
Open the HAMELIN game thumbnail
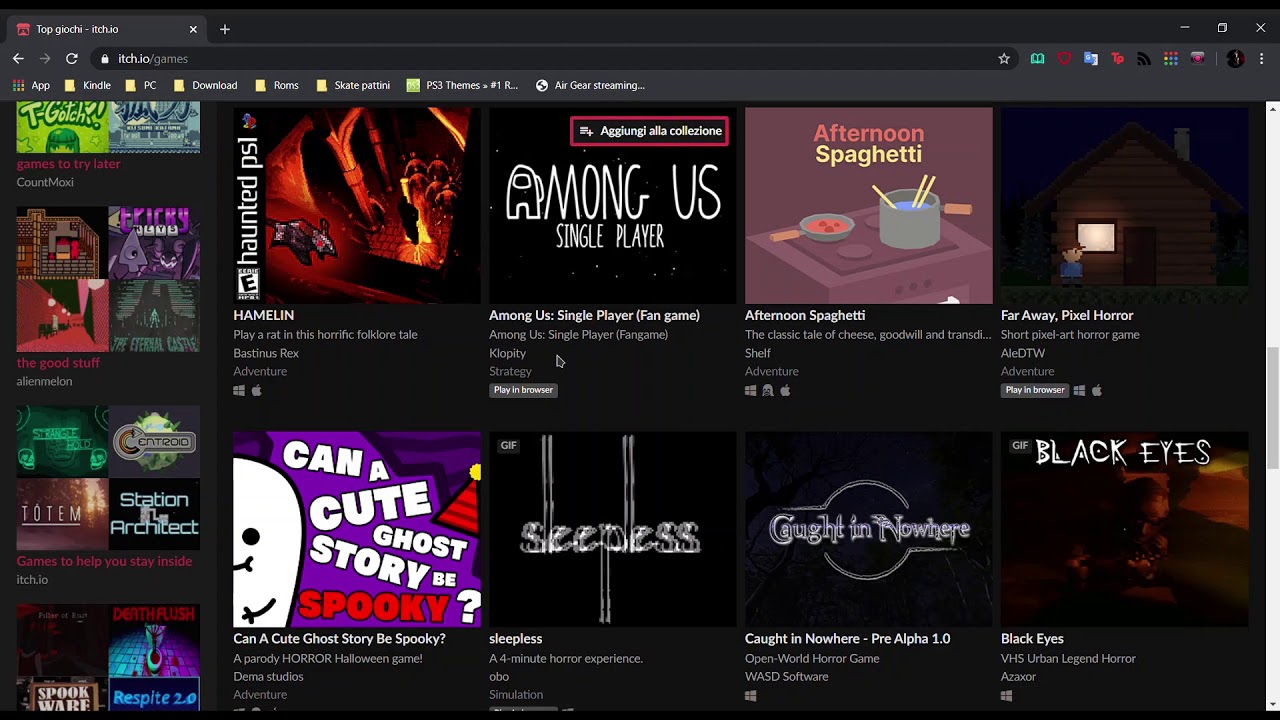point(357,205)
